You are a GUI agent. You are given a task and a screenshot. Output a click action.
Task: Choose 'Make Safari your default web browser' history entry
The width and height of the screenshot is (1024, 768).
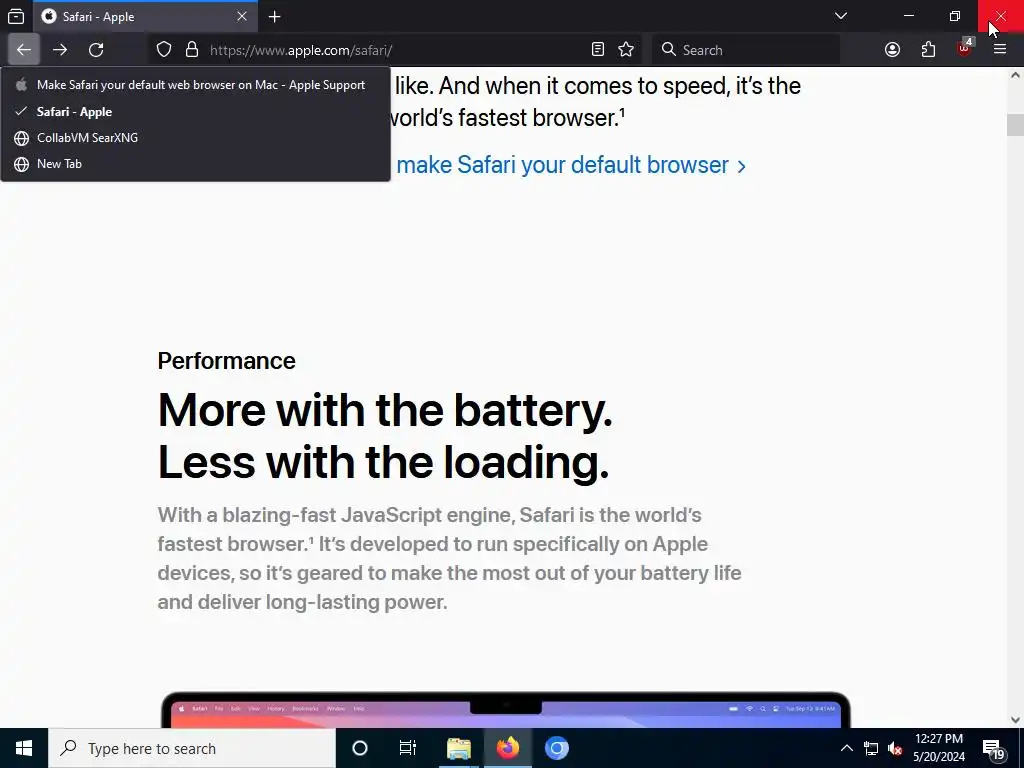pyautogui.click(x=195, y=85)
